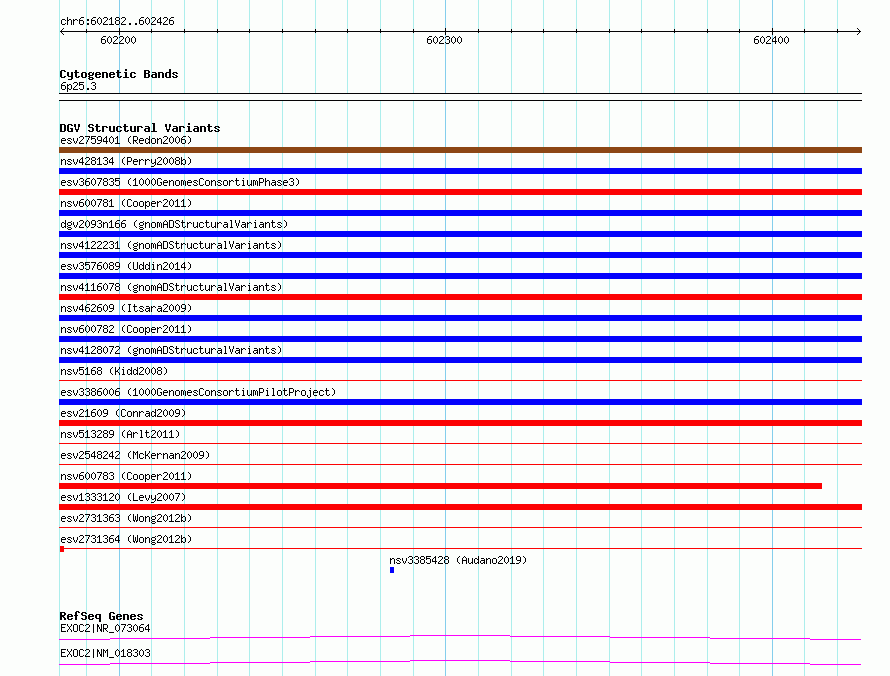
Task: Click the esv21609 (Conrad2009) label
Action: [123, 413]
